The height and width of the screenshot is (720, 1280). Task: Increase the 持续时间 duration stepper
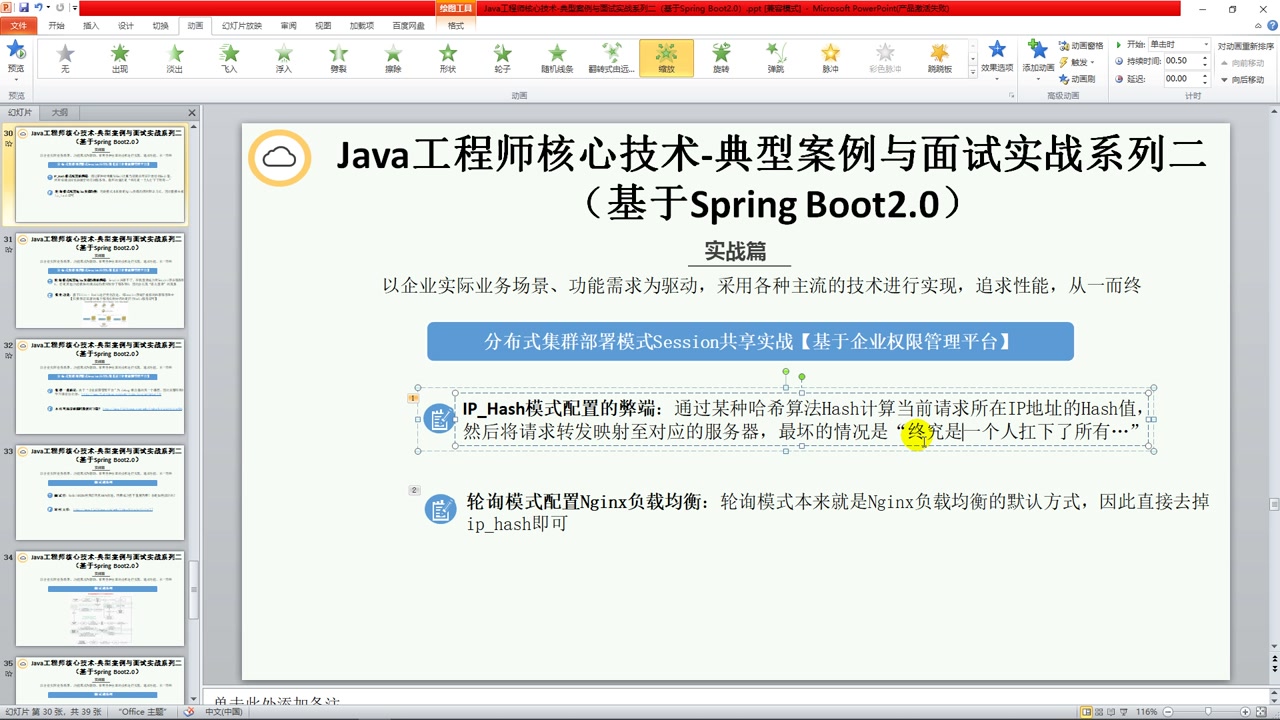pyautogui.click(x=1205, y=58)
